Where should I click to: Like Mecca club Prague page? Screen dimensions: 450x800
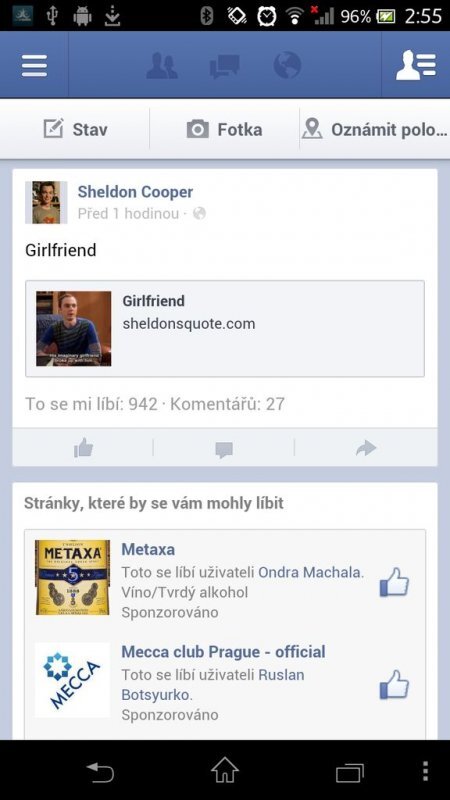394,684
